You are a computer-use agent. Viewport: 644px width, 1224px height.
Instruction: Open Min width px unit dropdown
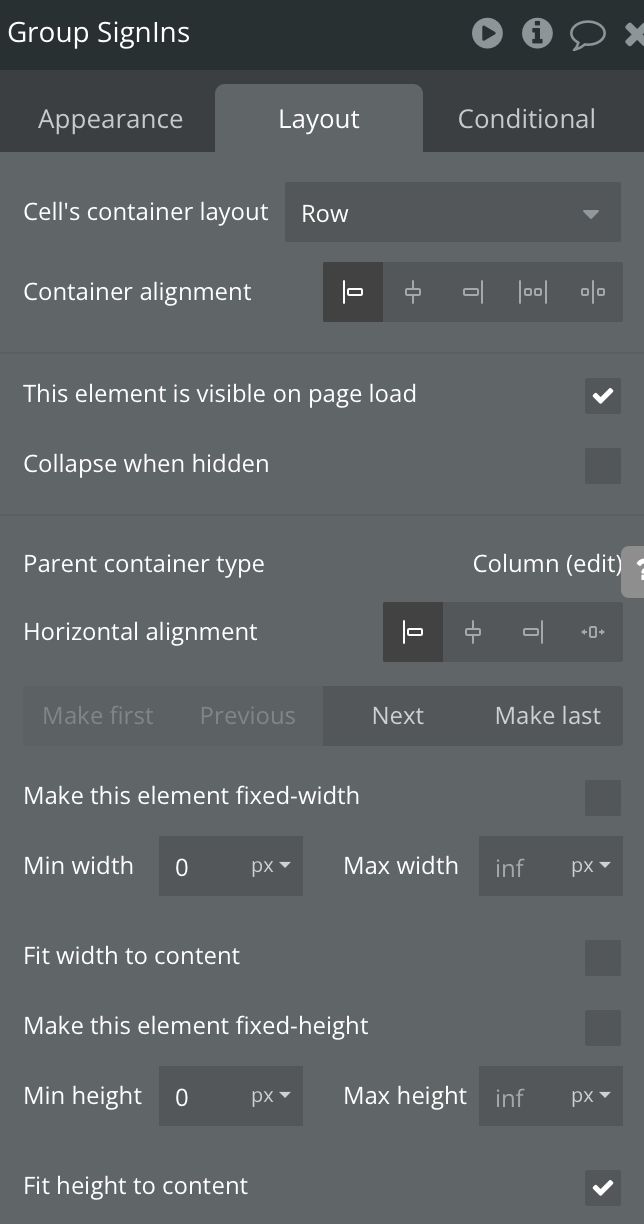click(x=271, y=866)
